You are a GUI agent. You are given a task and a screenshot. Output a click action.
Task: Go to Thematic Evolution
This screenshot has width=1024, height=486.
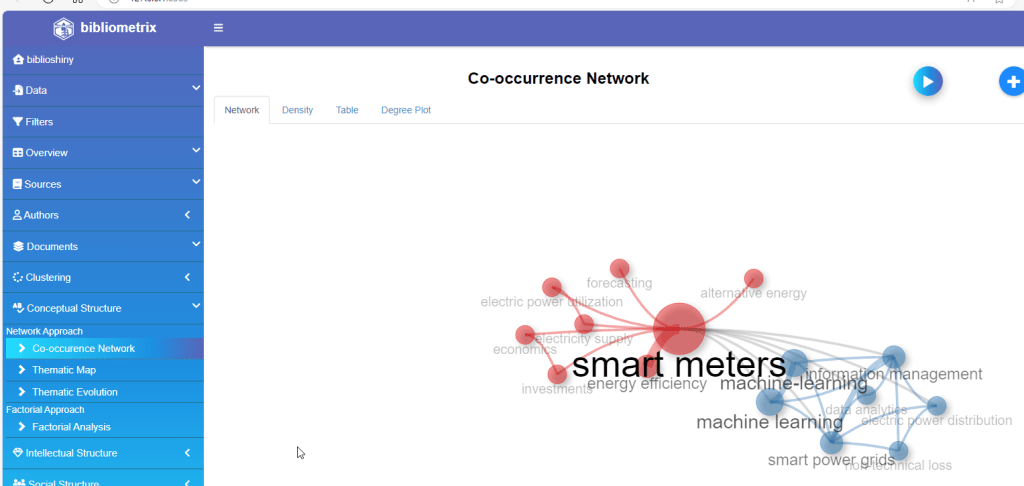[74, 392]
